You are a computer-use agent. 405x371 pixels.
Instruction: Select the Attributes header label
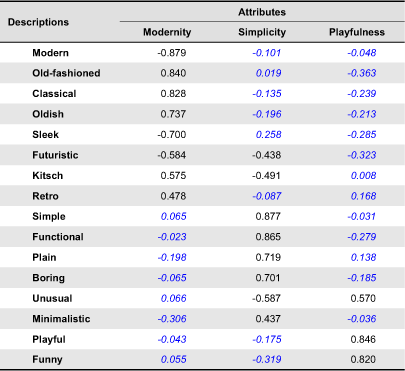tap(262, 12)
